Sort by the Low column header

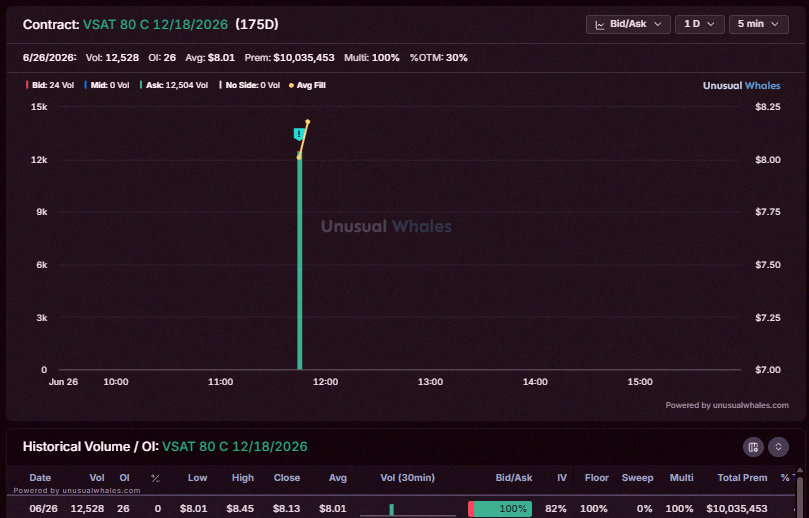197,478
